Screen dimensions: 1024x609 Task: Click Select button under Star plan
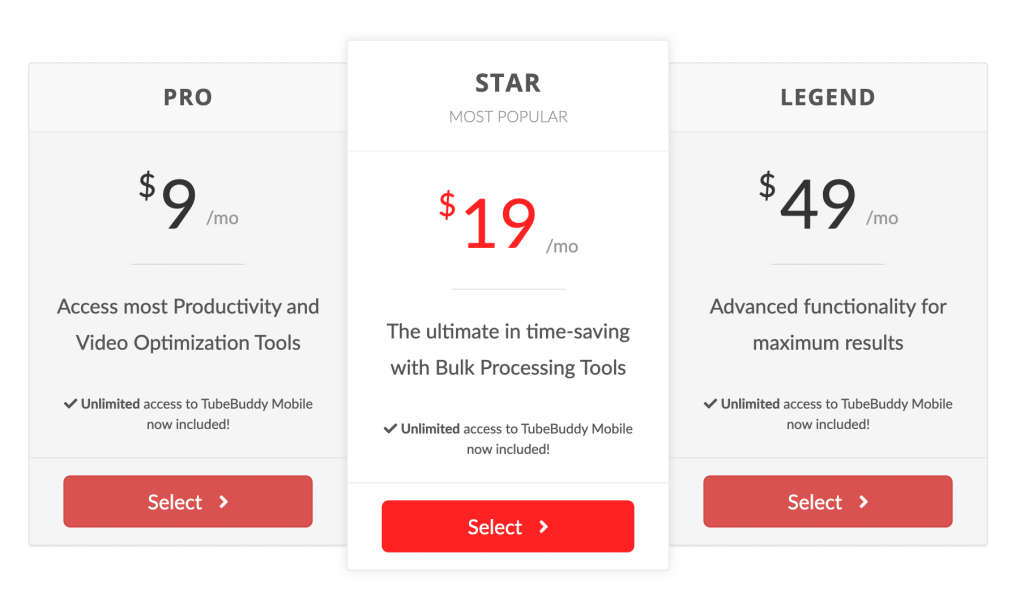(x=508, y=526)
